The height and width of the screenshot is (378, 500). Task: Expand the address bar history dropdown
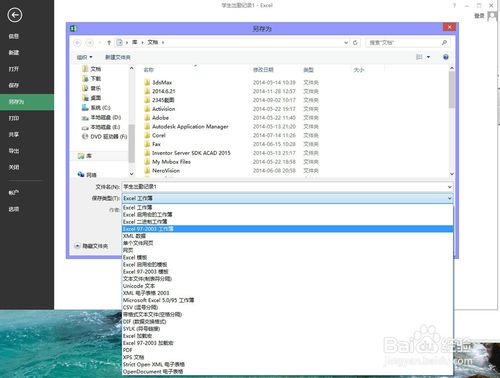coord(346,43)
